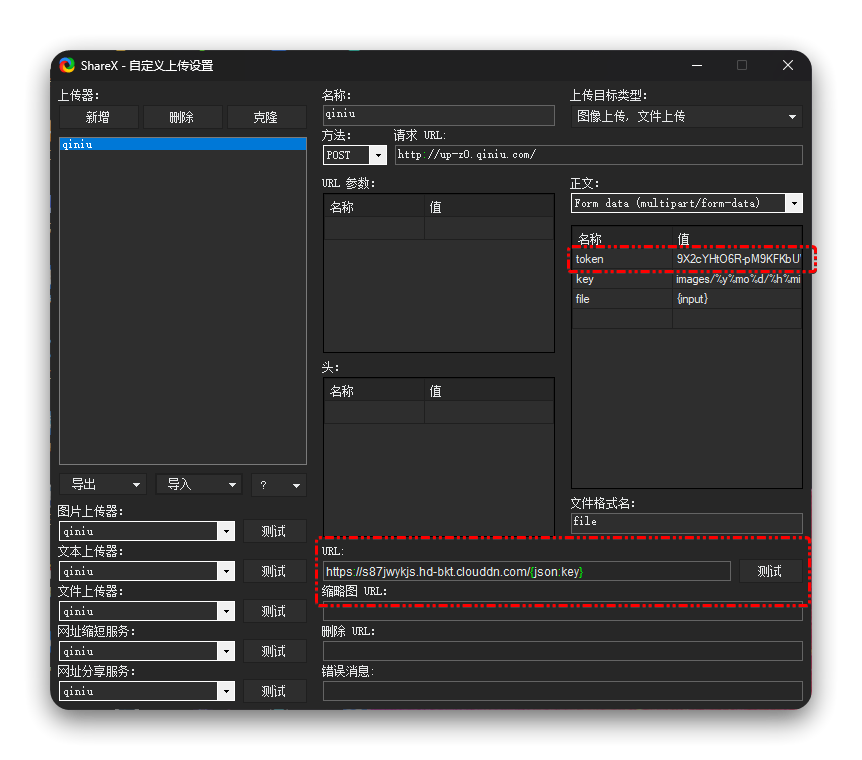Click the 文件格式名 input field with file
The image size is (862, 760).
pyautogui.click(x=687, y=523)
